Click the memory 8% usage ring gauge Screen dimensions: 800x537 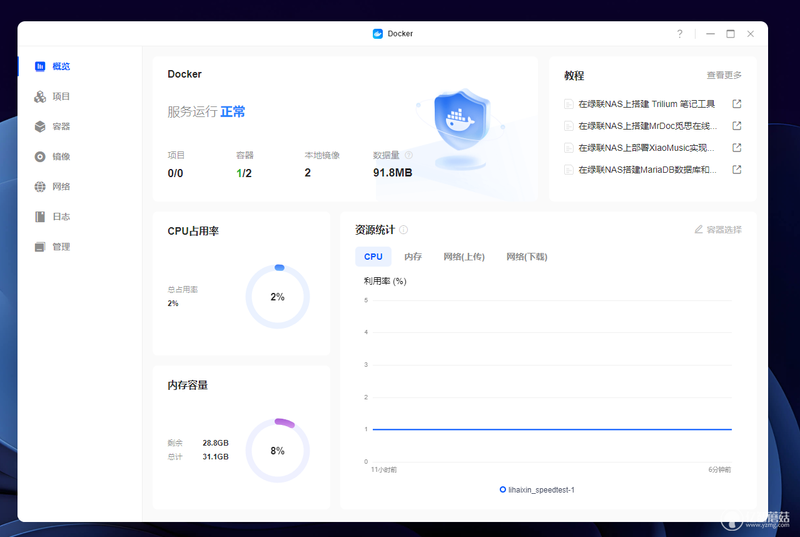point(278,450)
